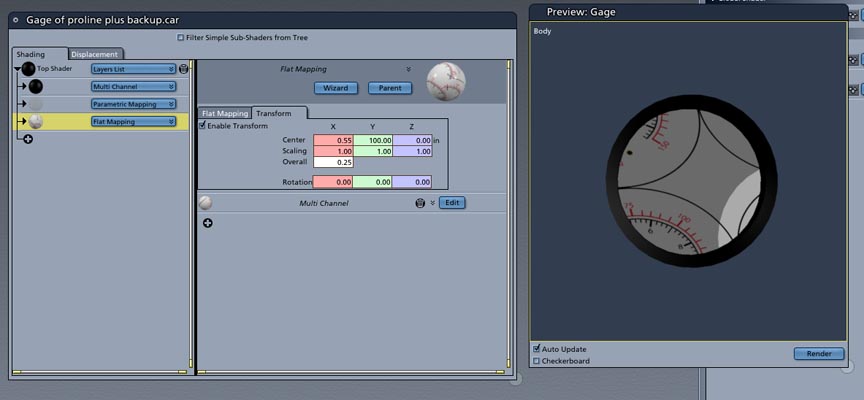Click the gray sphere icon next to Parametric Mapping

pos(36,104)
